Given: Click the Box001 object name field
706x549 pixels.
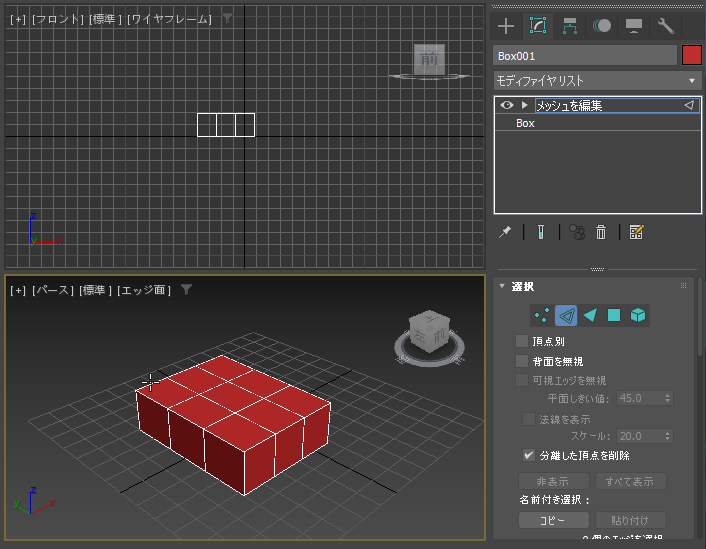Looking at the screenshot, I should pyautogui.click(x=585, y=56).
